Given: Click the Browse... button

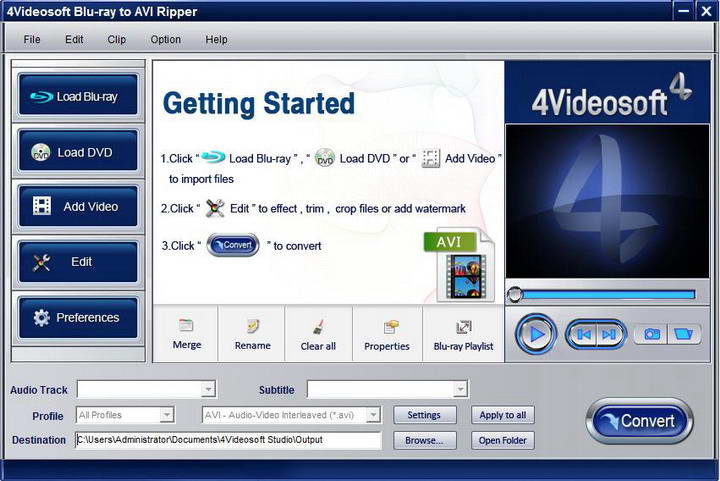Looking at the screenshot, I should 424,440.
